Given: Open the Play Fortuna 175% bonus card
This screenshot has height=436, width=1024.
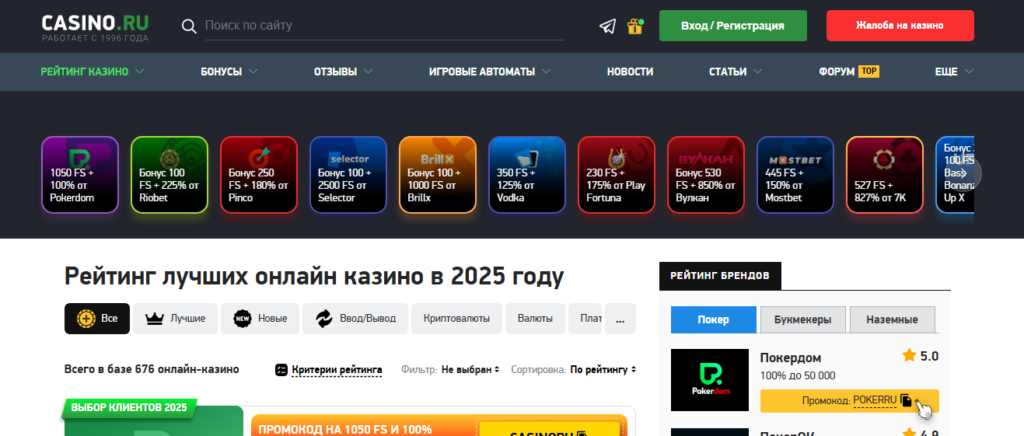Looking at the screenshot, I should pyautogui.click(x=616, y=175).
